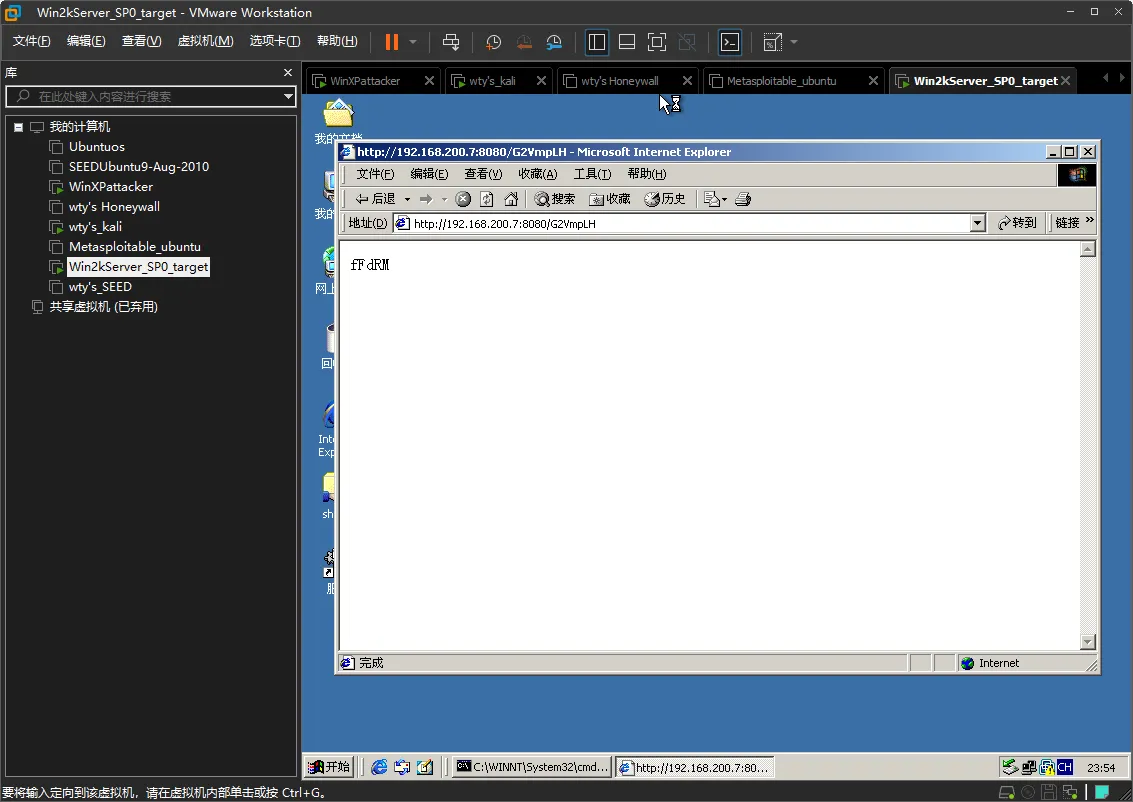Click the CH language indicator in tray
The width and height of the screenshot is (1133, 802).
coord(1064,767)
